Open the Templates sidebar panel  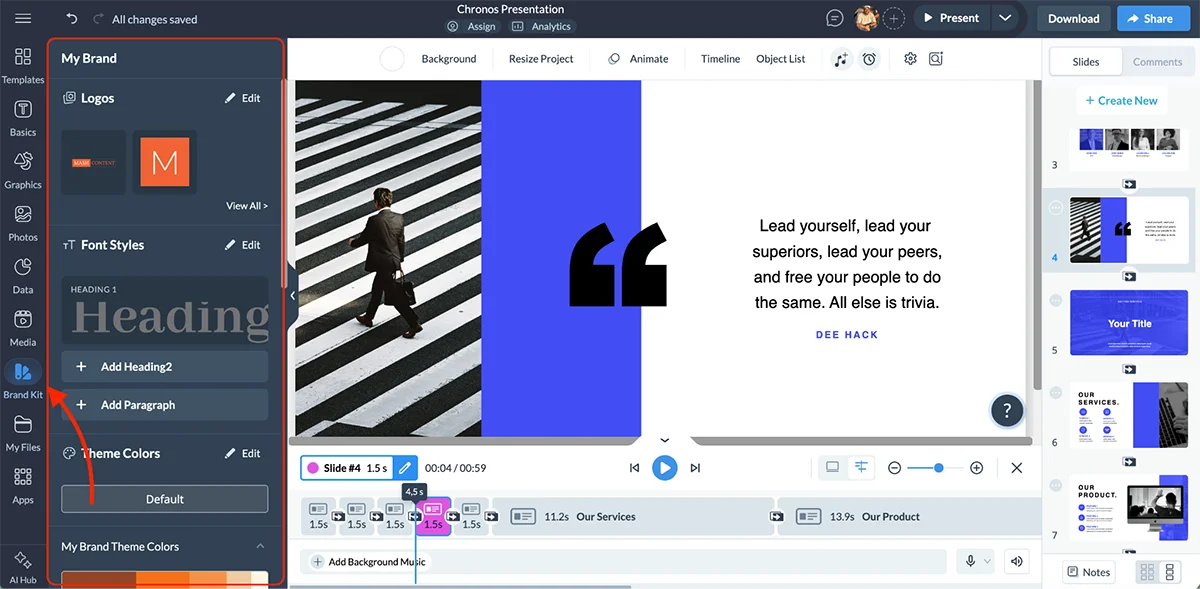point(23,65)
